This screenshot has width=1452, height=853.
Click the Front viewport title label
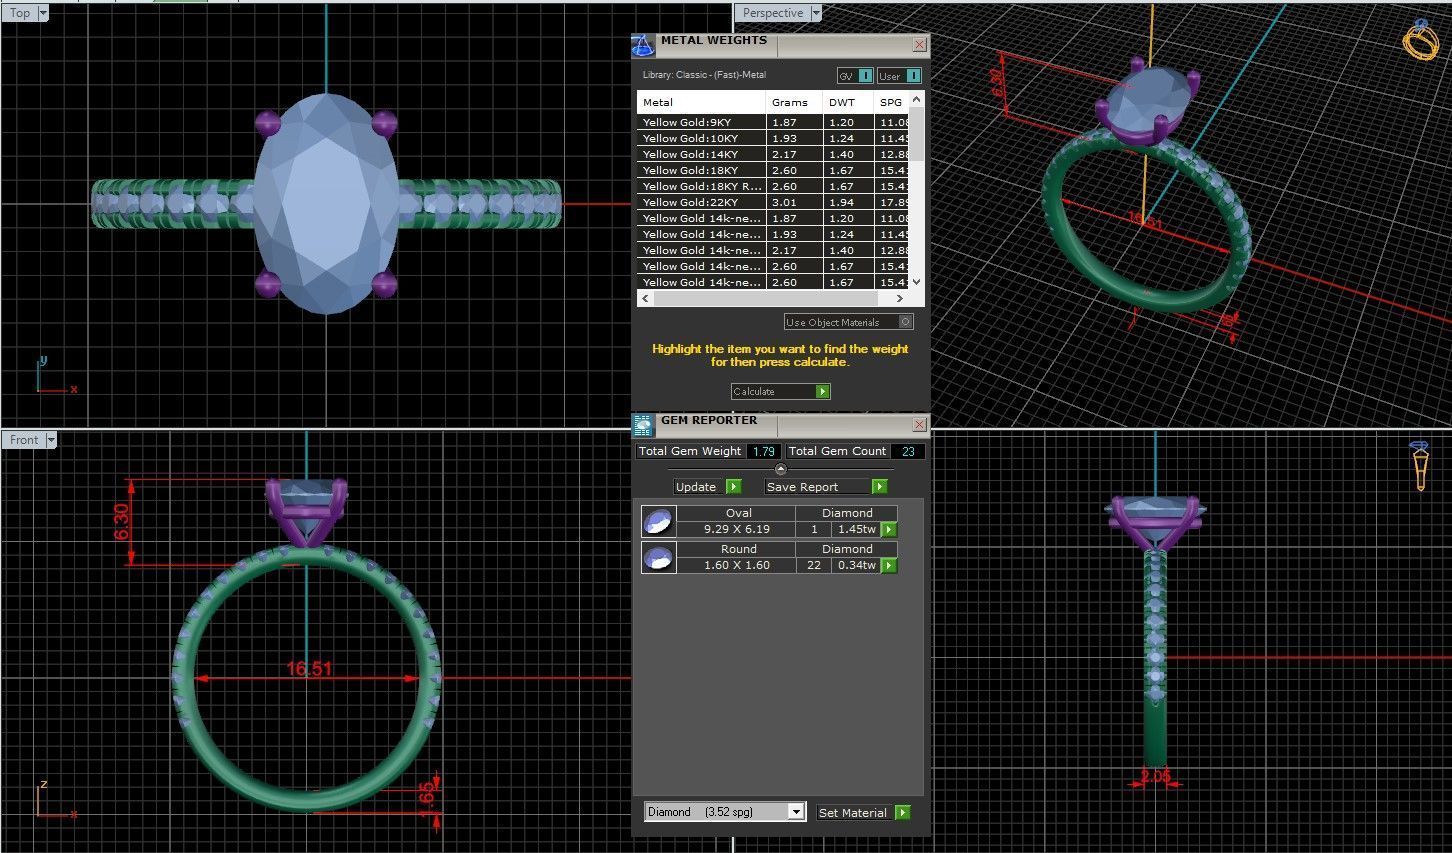[x=24, y=440]
